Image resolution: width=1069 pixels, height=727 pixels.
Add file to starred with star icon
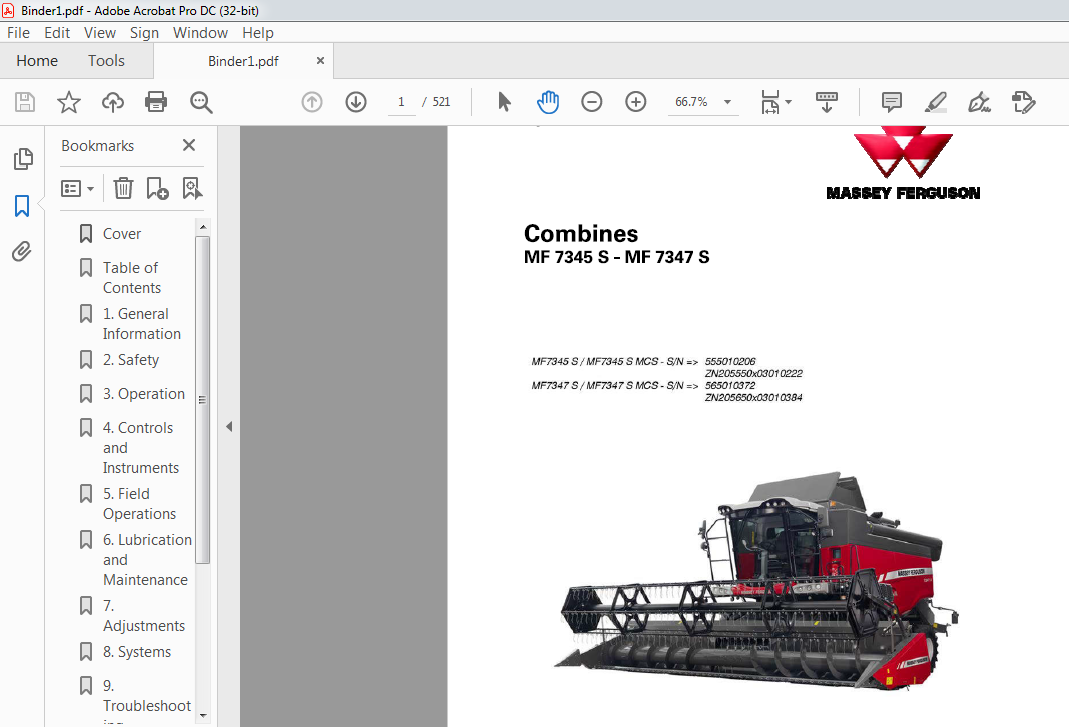(x=69, y=102)
